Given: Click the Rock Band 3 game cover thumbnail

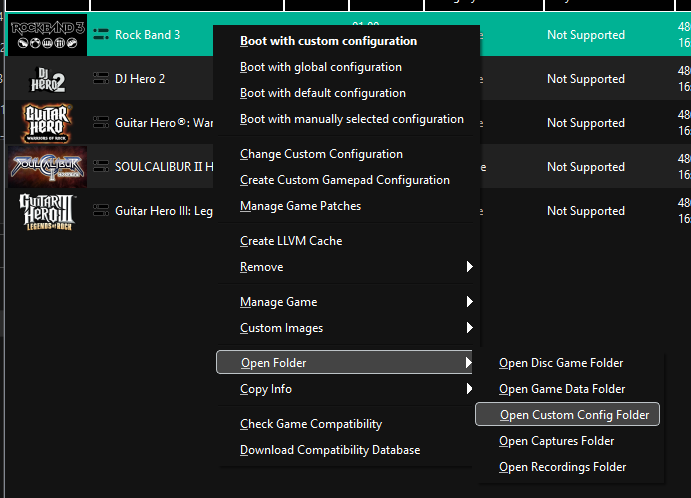Looking at the screenshot, I should tap(48, 35).
